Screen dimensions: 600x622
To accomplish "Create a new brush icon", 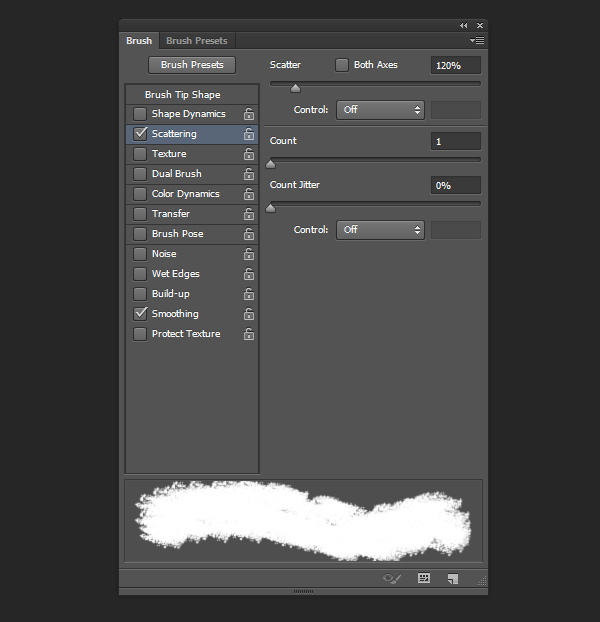I will coord(453,578).
